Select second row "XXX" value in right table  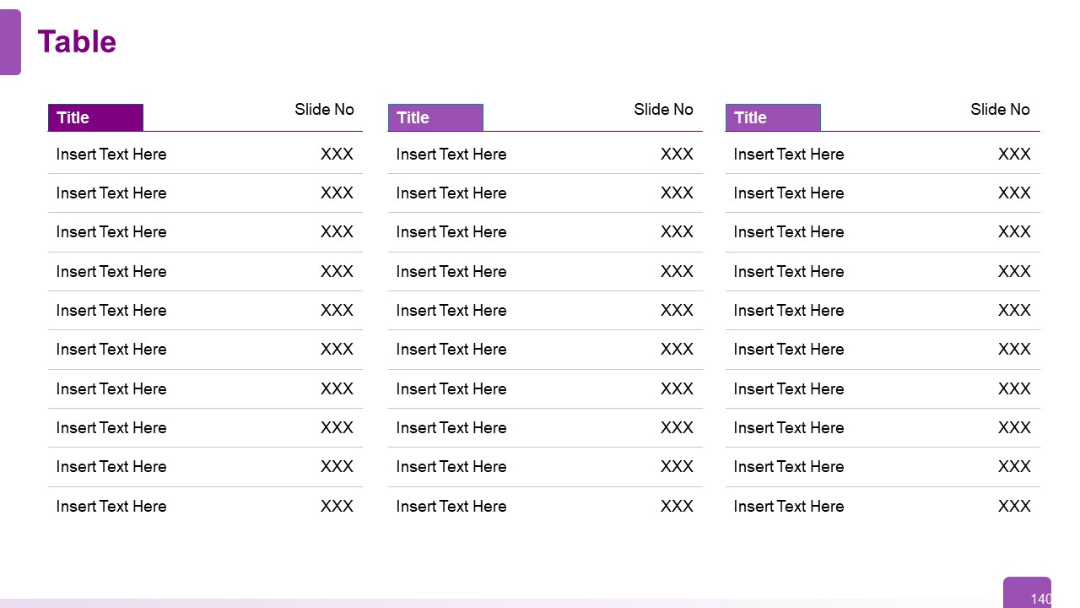tap(1015, 193)
